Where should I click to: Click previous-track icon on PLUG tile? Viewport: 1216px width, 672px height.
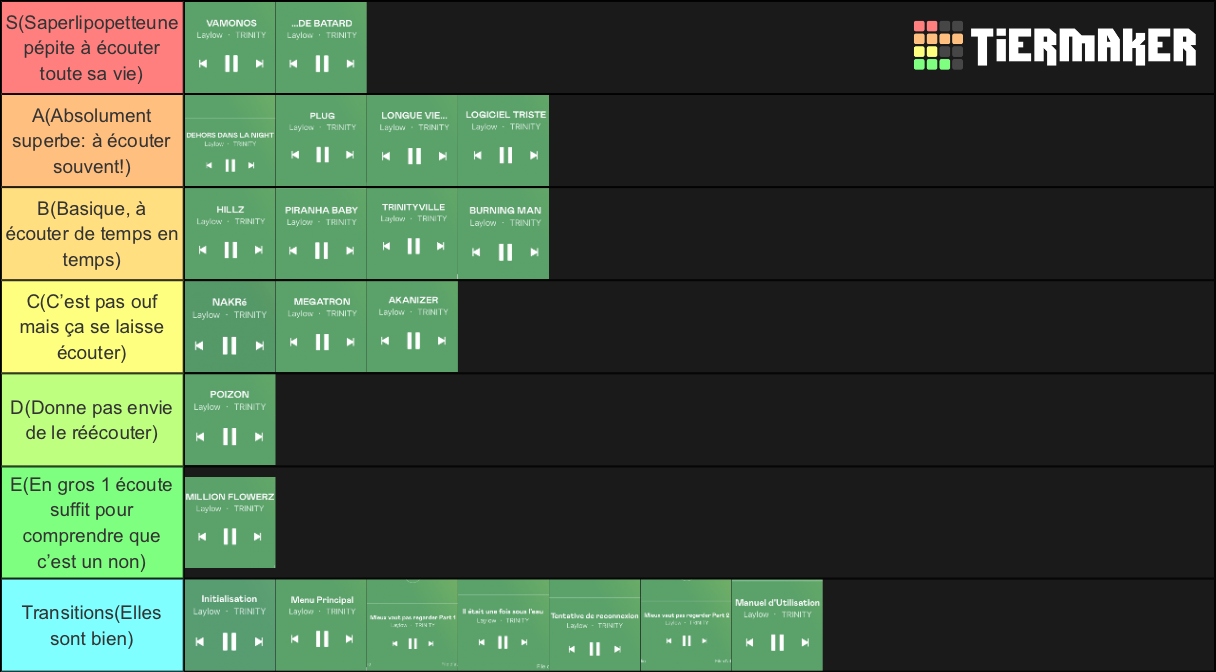click(x=294, y=155)
